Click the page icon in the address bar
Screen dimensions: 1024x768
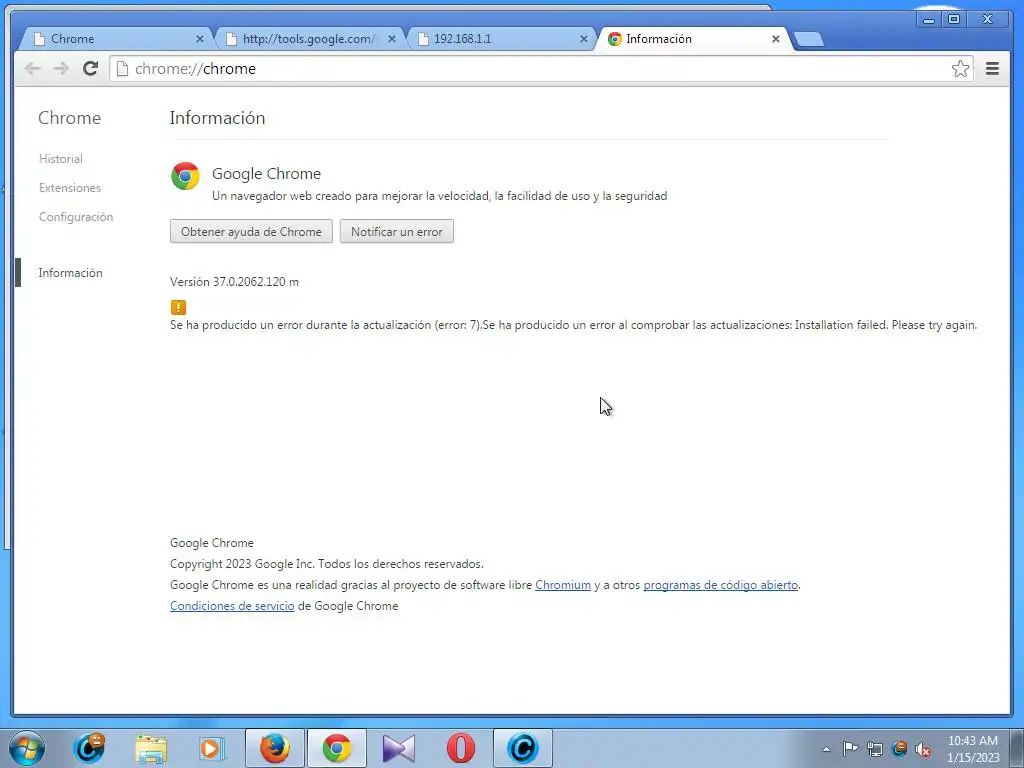[x=122, y=69]
